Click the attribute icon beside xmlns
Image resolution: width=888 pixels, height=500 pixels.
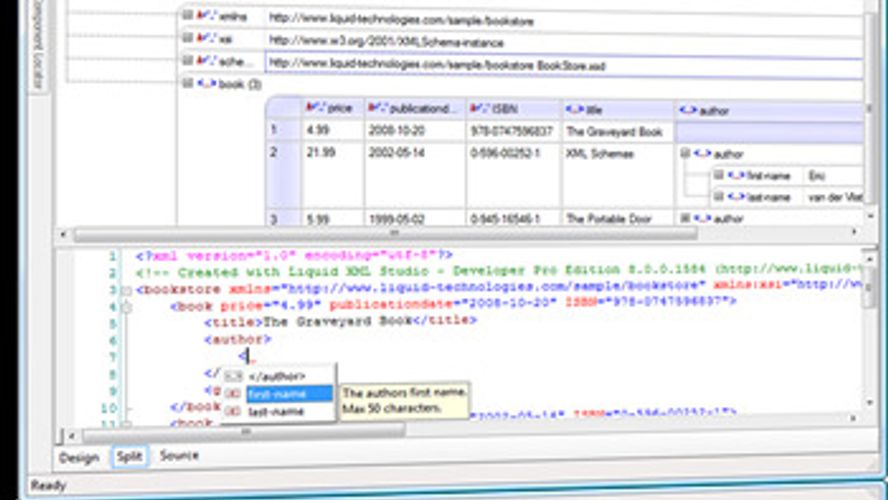[206, 16]
